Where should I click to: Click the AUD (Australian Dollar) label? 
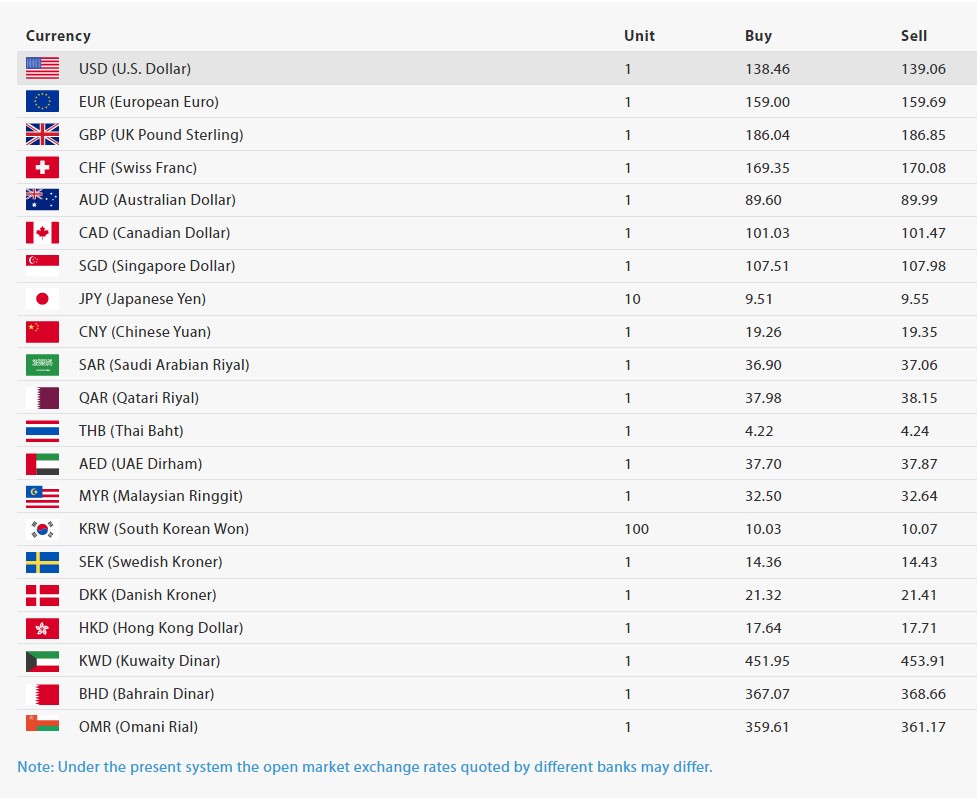tap(157, 200)
